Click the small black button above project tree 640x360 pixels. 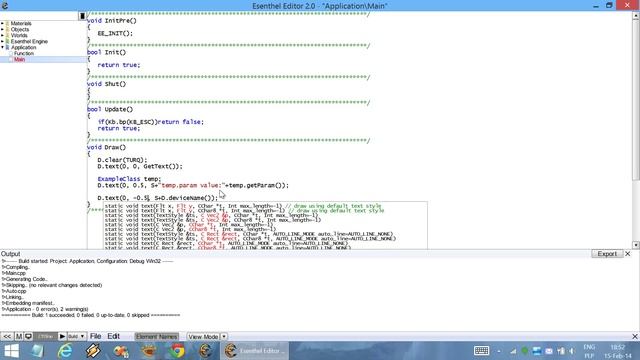(x=82, y=16)
